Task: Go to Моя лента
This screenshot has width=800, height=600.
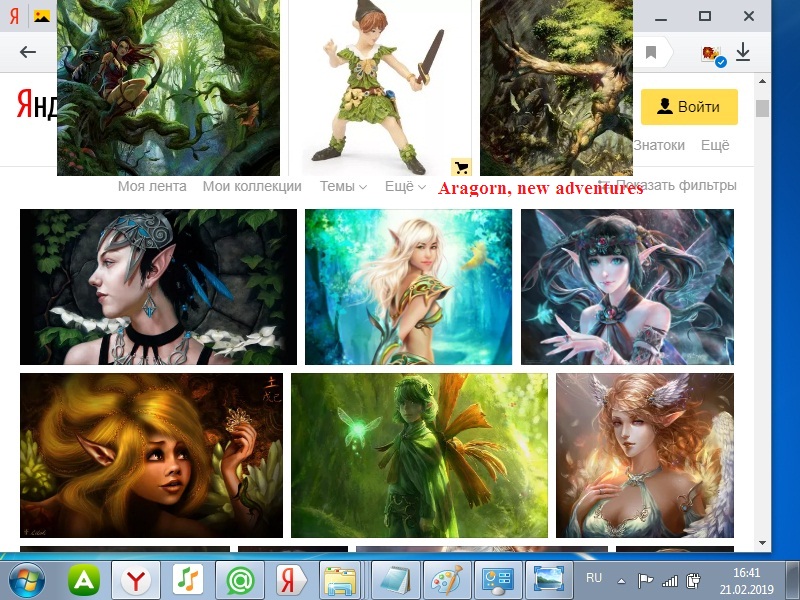Action: [152, 186]
